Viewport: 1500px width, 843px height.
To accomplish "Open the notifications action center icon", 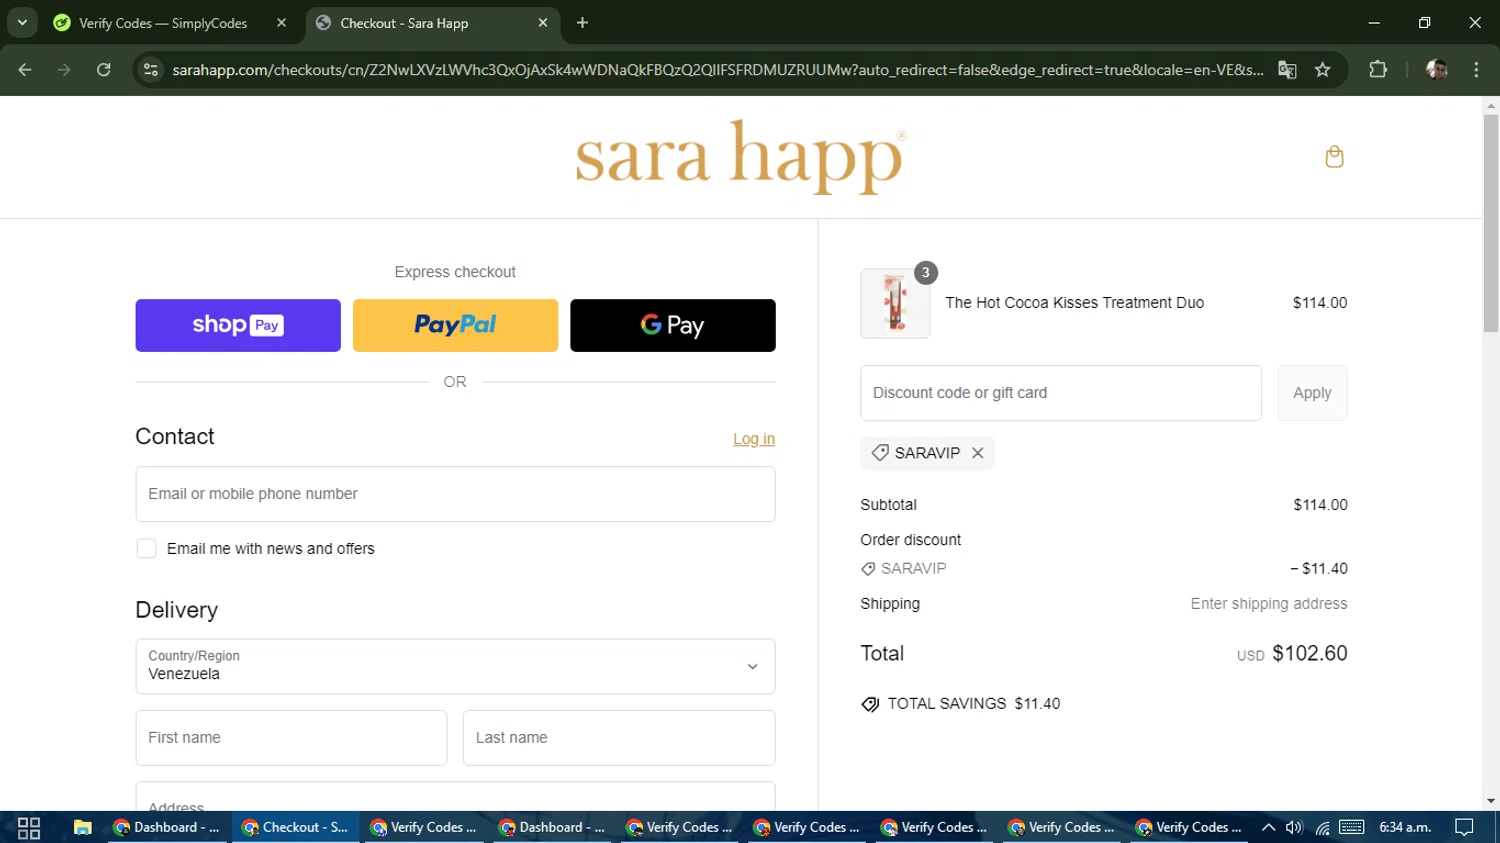I will (x=1464, y=828).
